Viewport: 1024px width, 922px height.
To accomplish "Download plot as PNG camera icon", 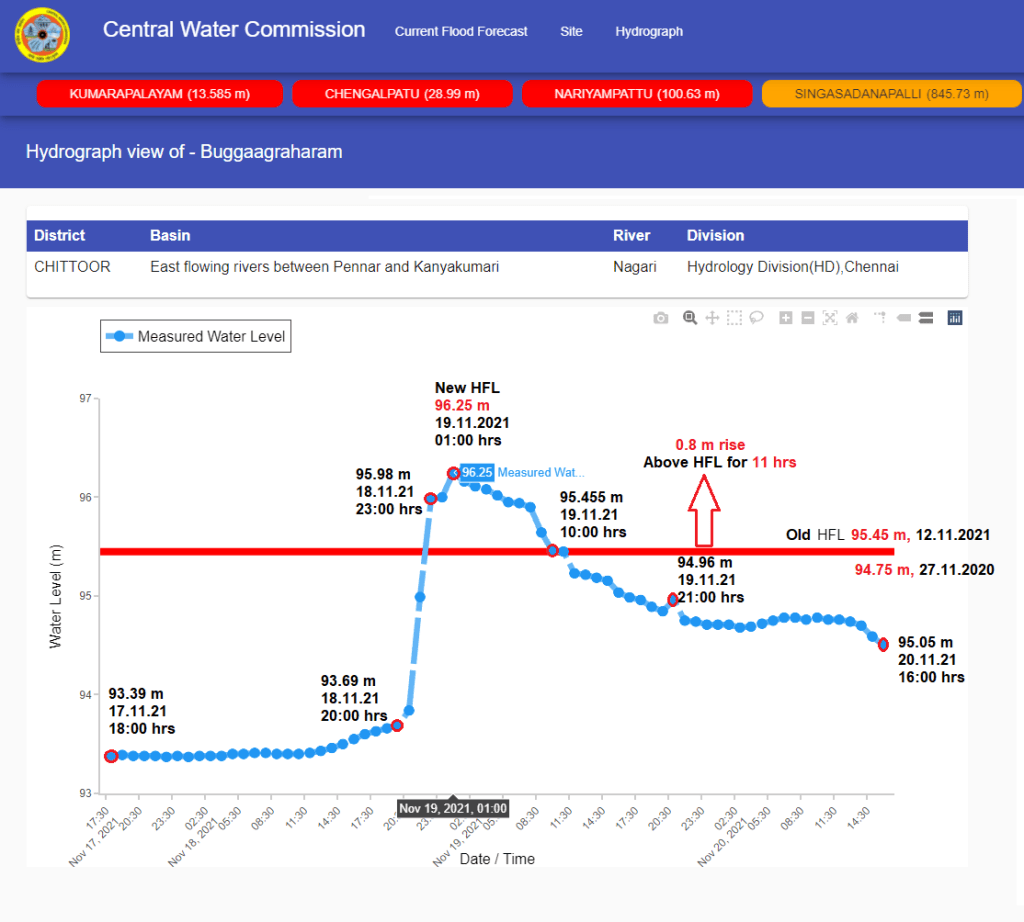I will click(x=661, y=318).
